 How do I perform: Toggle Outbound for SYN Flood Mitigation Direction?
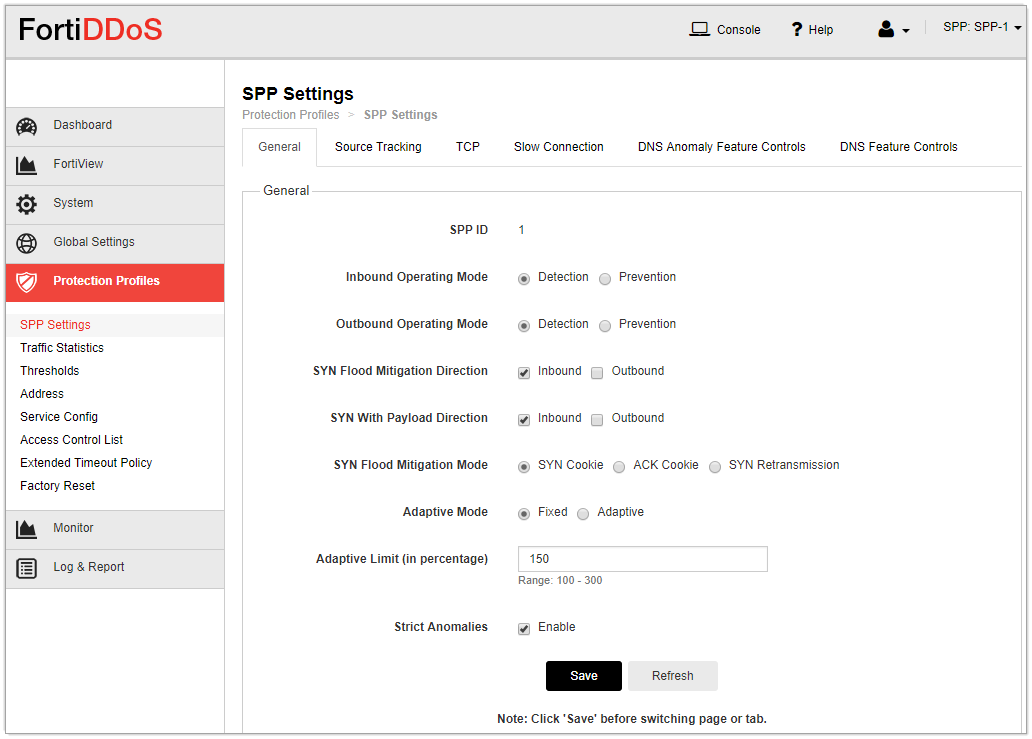click(x=597, y=373)
